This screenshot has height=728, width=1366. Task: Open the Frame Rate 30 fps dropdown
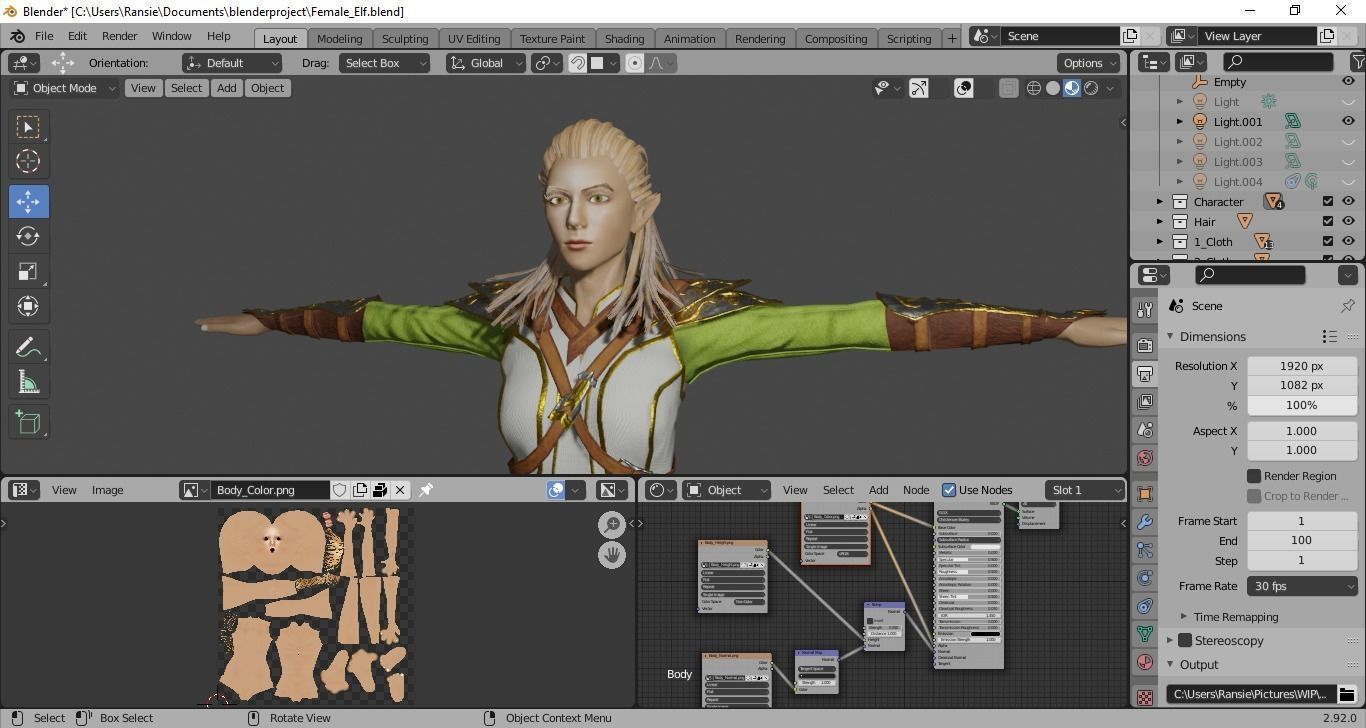click(1303, 586)
